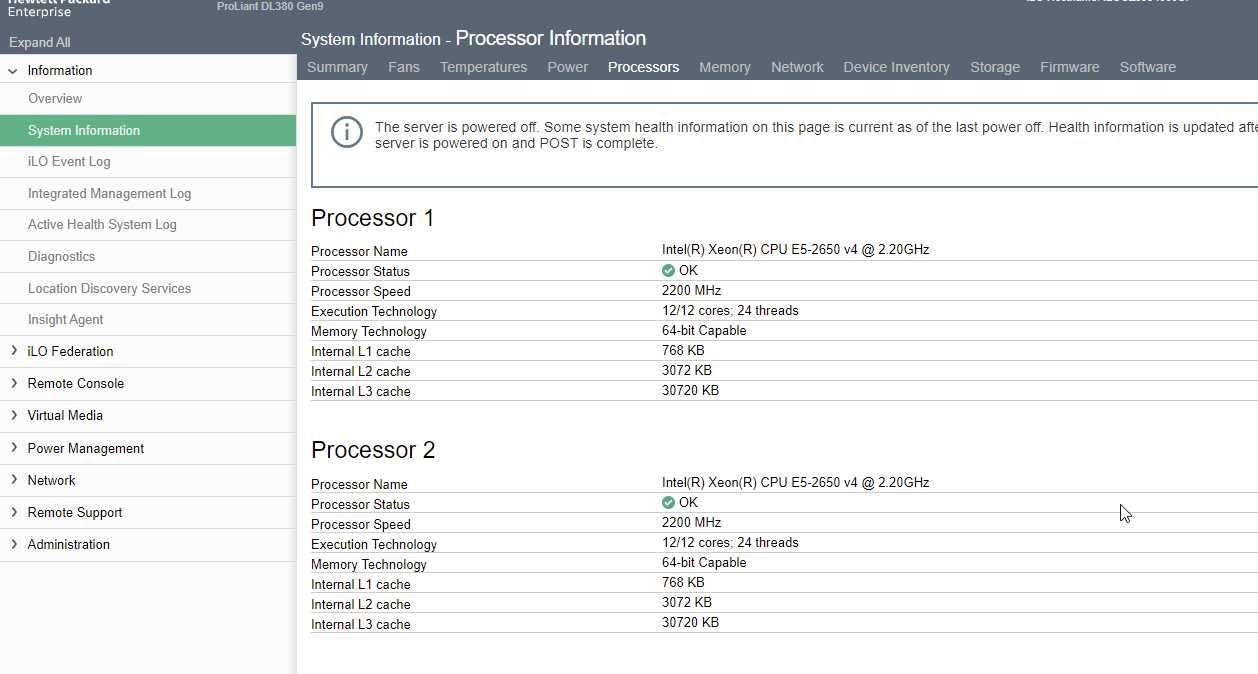Viewport: 1258px width, 674px height.
Task: Click Processor 1 name Xeon E5-2650 value
Action: click(x=795, y=250)
